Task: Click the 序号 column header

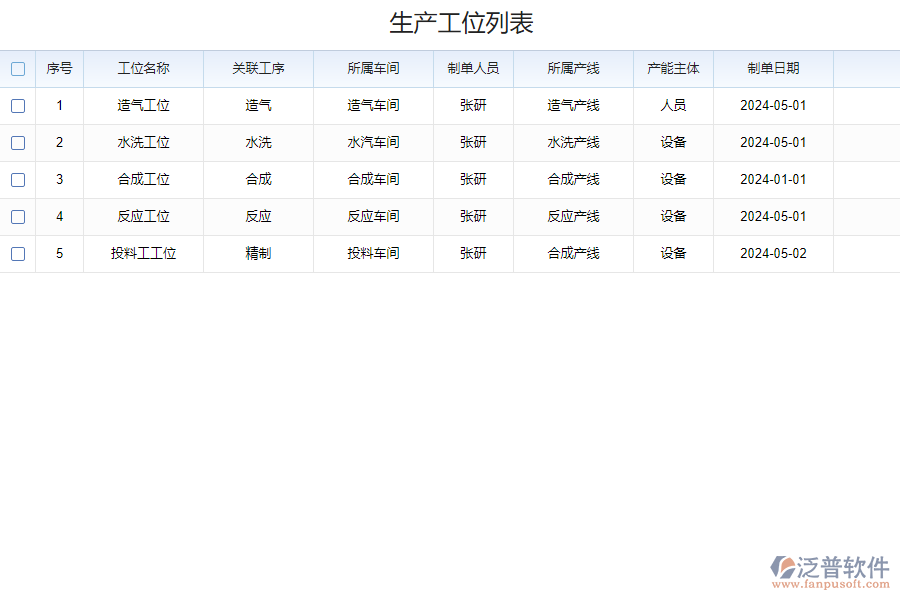Action: pyautogui.click(x=58, y=68)
